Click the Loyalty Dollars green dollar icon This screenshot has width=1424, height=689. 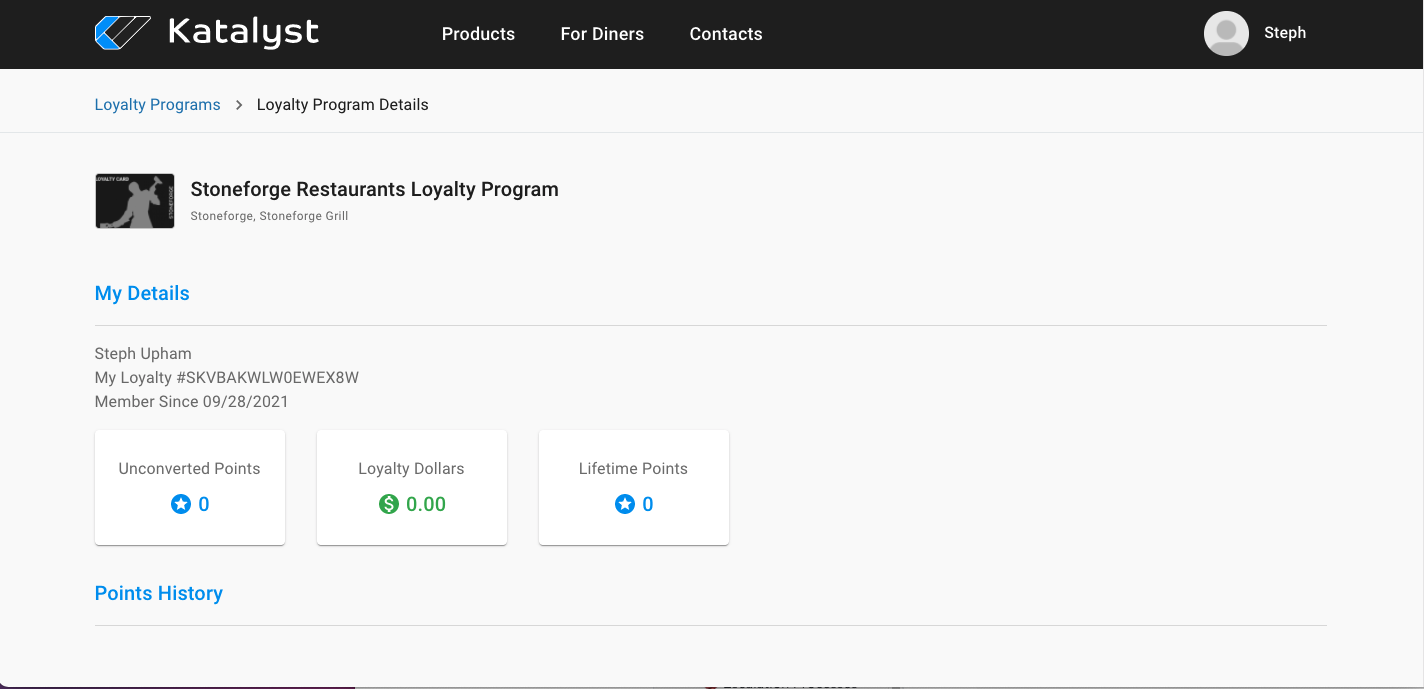(389, 505)
